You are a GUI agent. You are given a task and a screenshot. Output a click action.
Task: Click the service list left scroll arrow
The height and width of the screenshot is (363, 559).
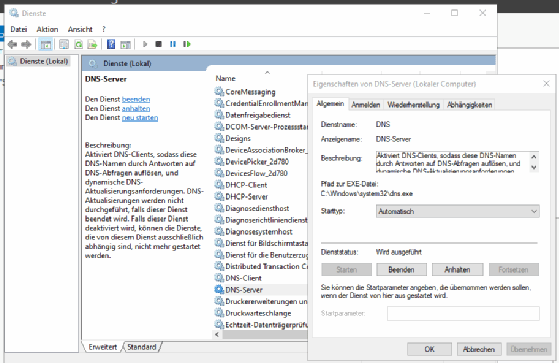tap(217, 334)
